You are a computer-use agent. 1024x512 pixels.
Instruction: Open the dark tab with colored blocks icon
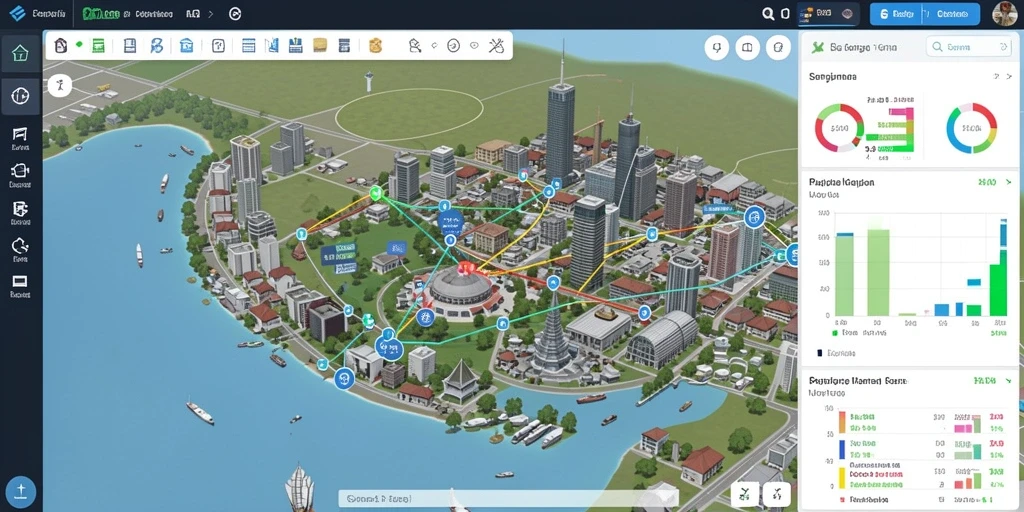tap(829, 13)
